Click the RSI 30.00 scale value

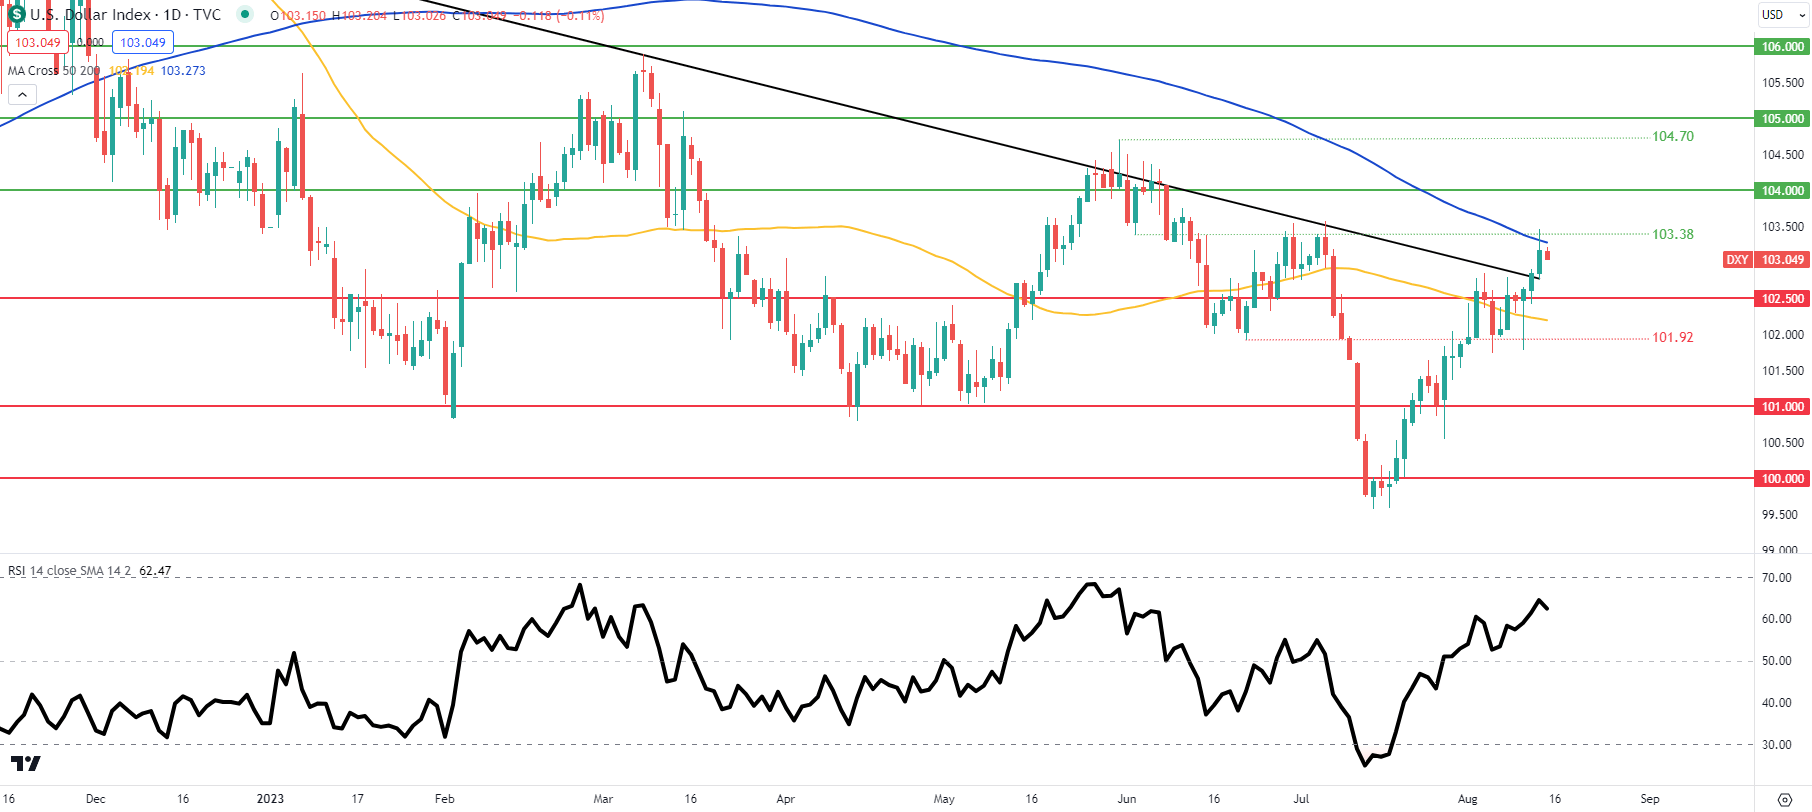(1777, 745)
